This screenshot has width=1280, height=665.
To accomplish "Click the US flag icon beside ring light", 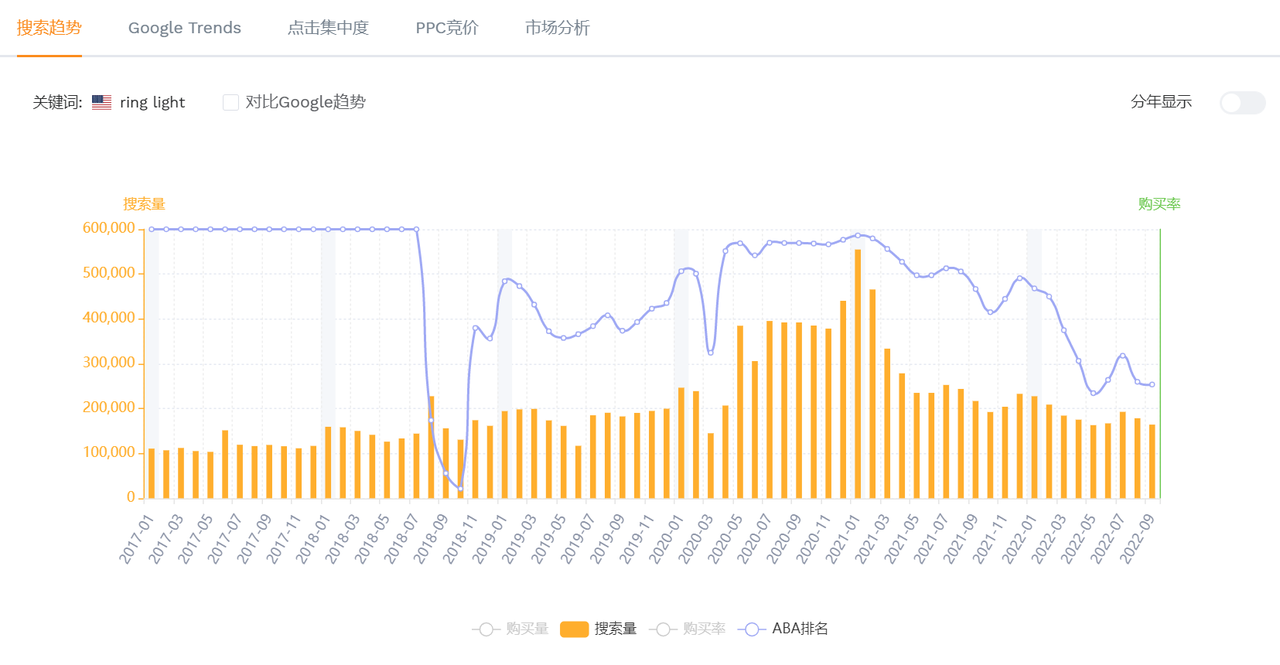I will (x=101, y=102).
